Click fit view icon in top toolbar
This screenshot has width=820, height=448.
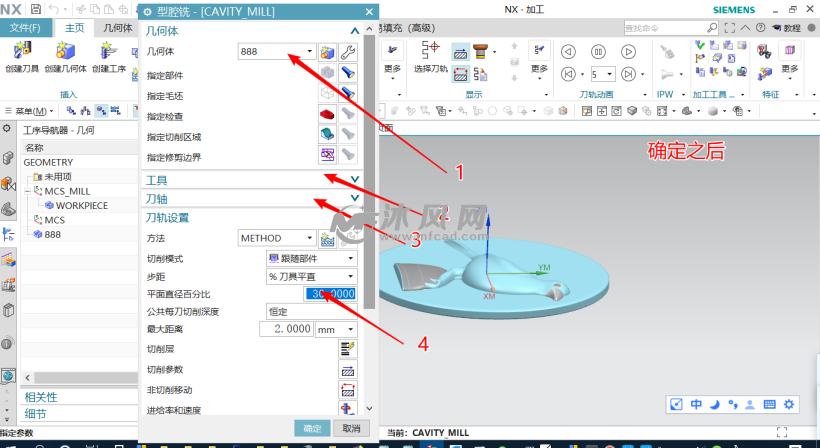(662, 111)
